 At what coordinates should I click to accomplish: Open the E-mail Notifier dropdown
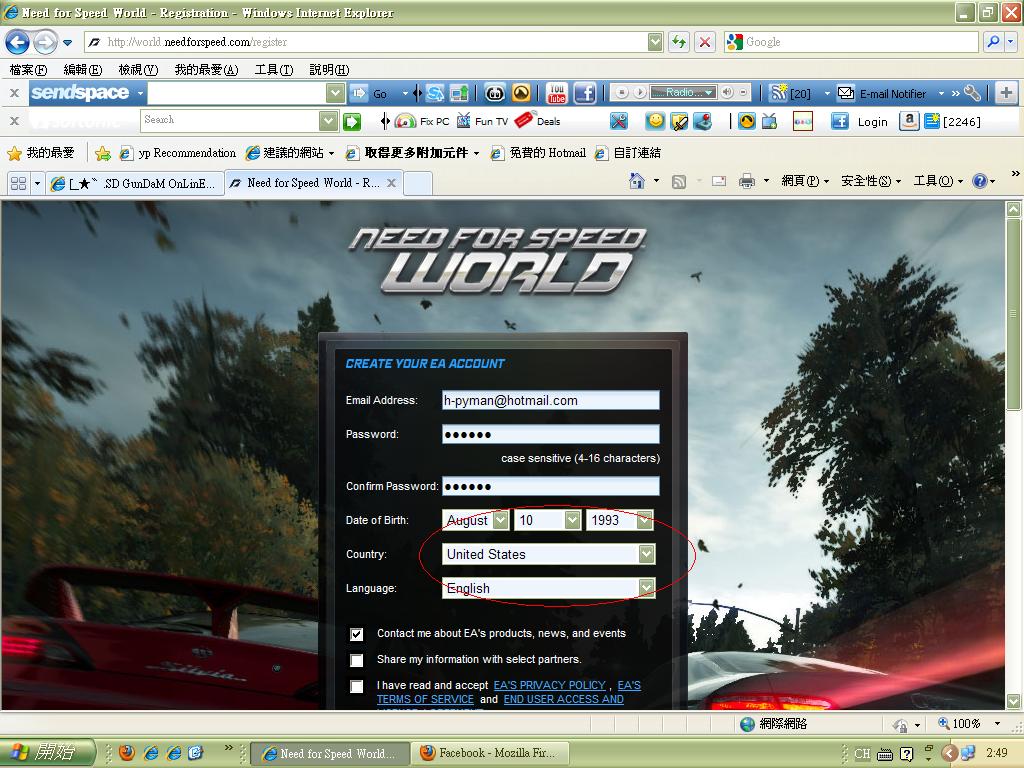coord(941,93)
